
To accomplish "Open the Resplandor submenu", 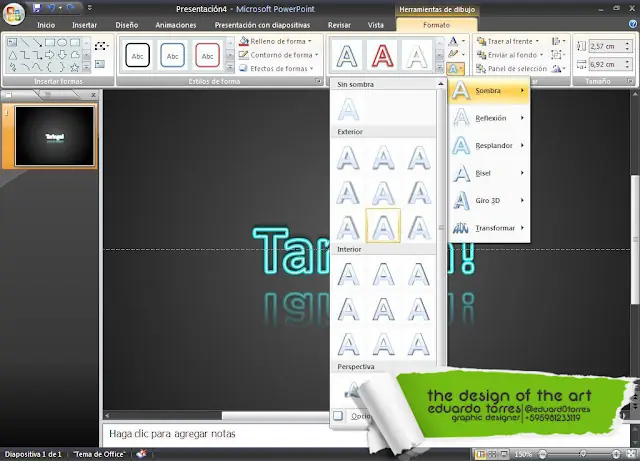I will click(x=489, y=145).
